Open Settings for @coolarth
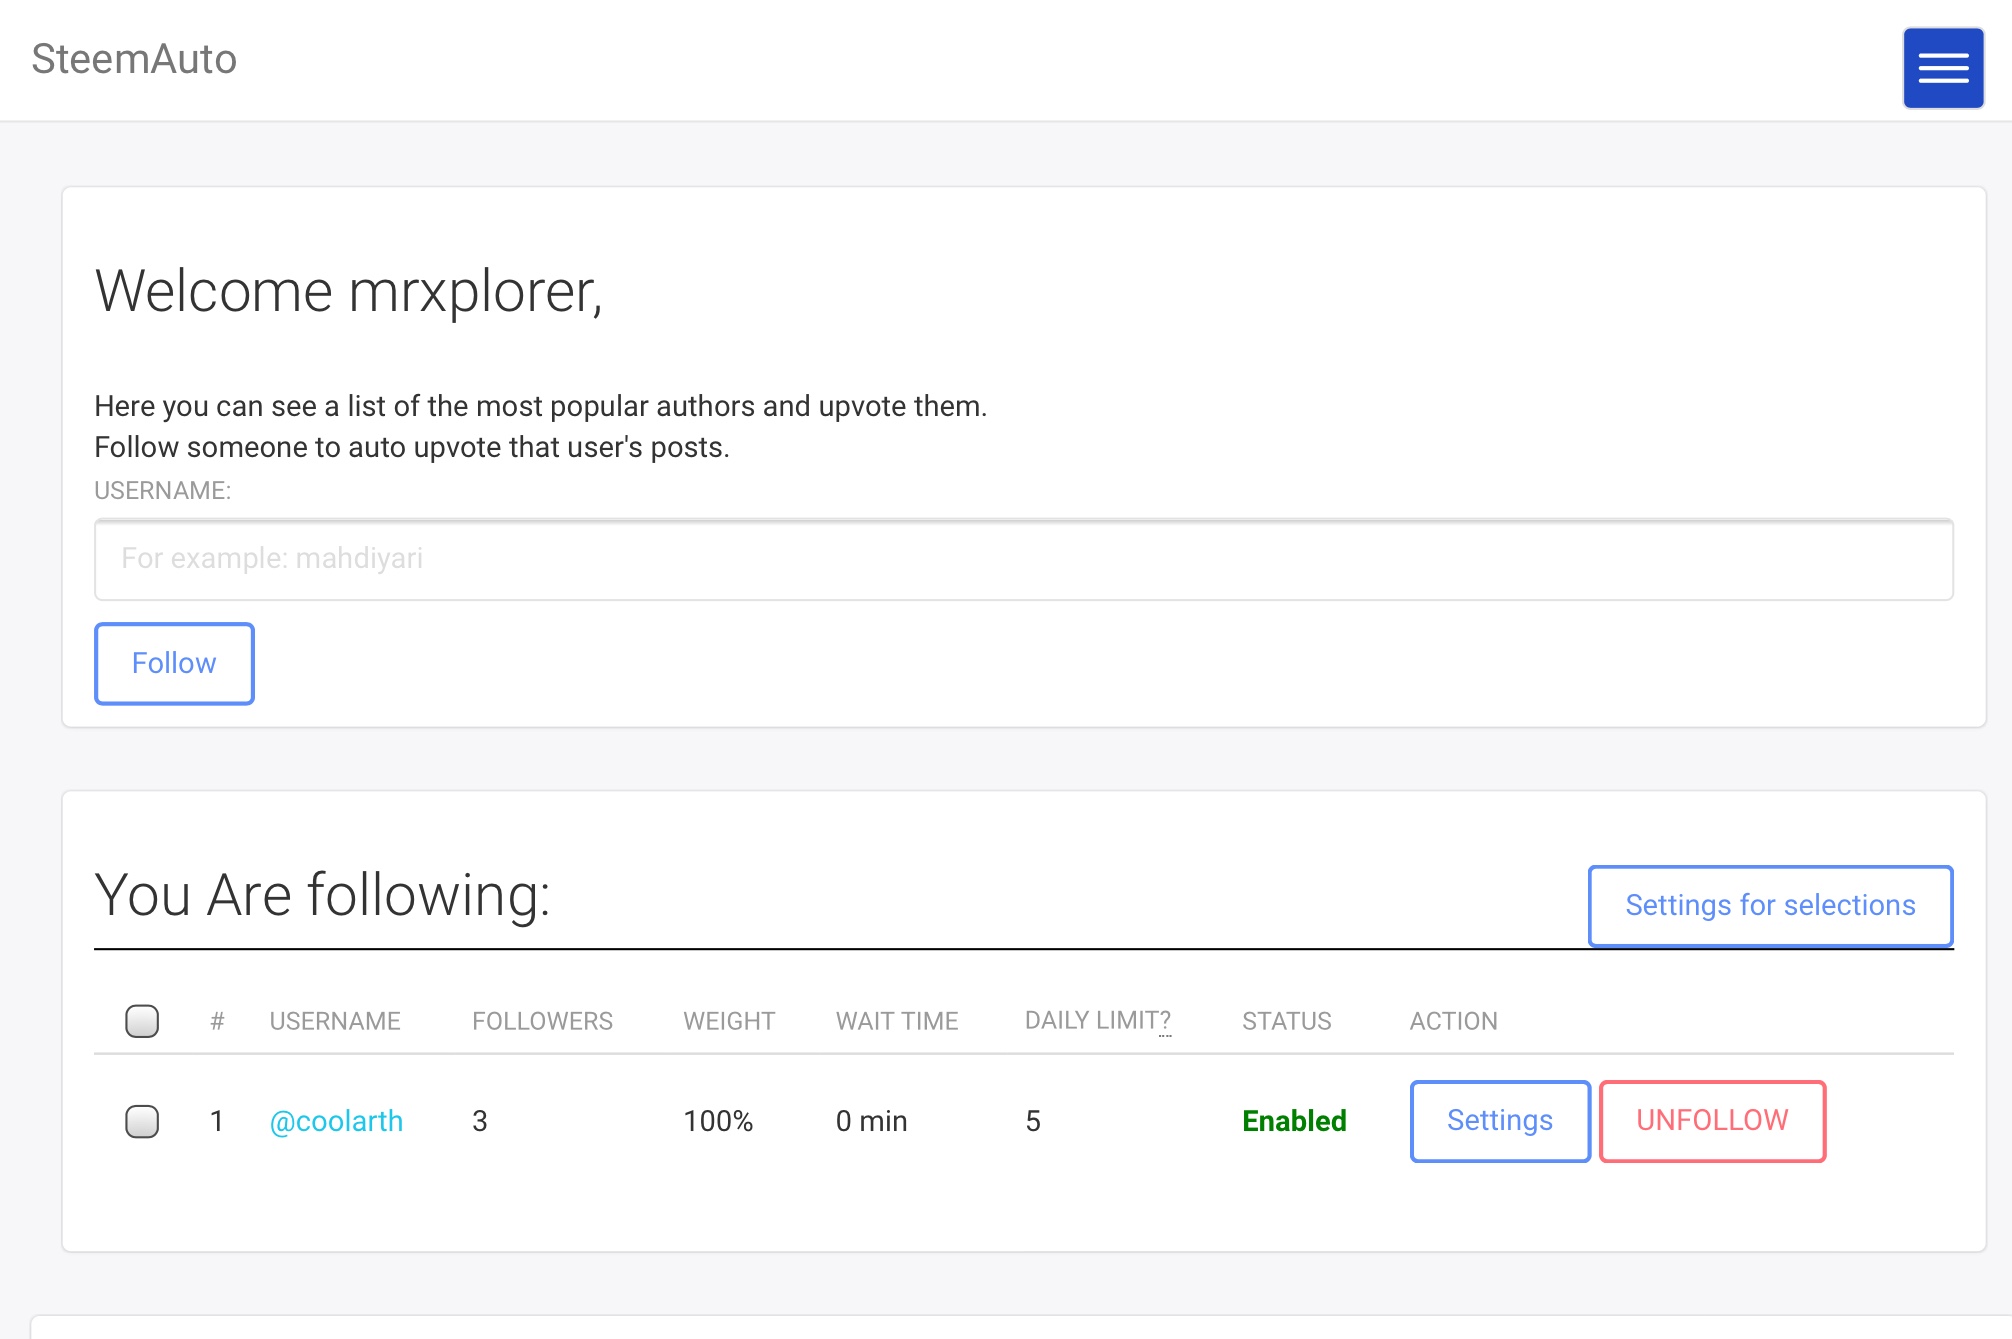2012x1339 pixels. (x=1499, y=1121)
